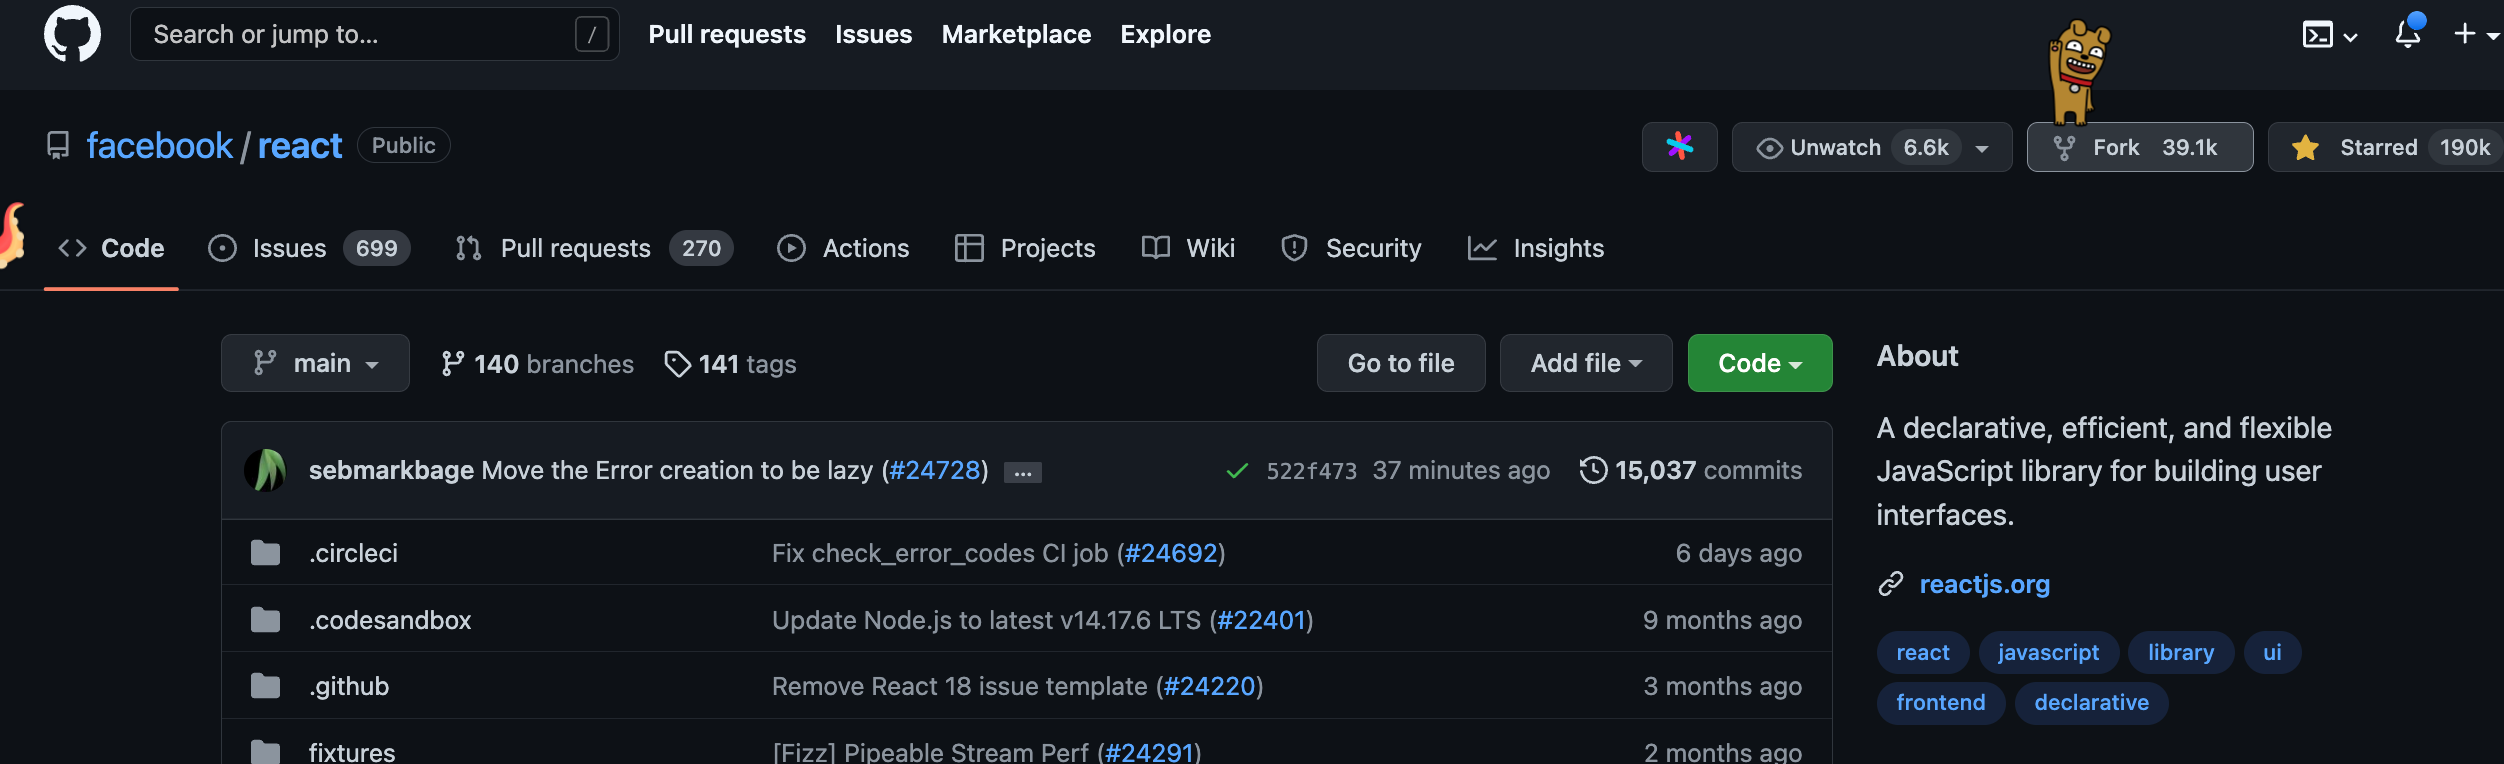Open the react repository link
The image size is (2504, 764).
(x=300, y=146)
